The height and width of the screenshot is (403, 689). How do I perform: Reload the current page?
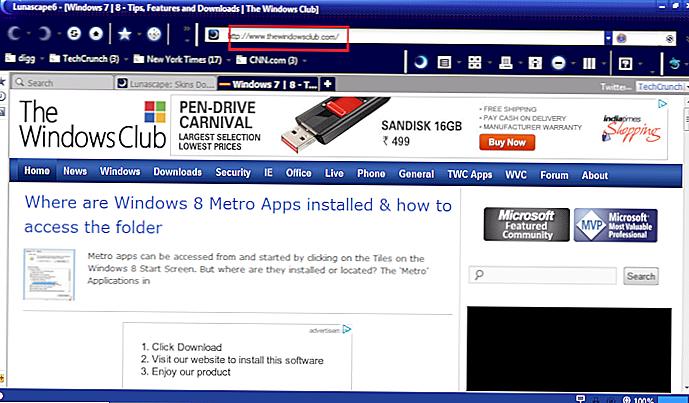[x=74, y=33]
